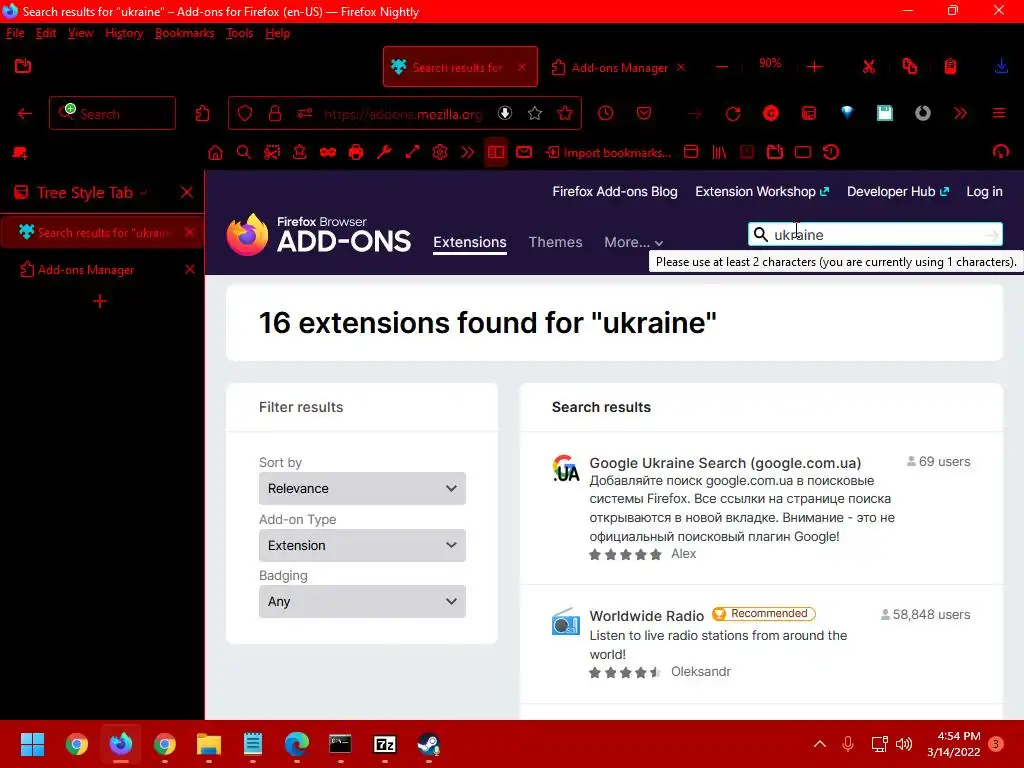The width and height of the screenshot is (1024, 768).
Task: Click the Copy icon in tab bar
Action: [x=910, y=66]
